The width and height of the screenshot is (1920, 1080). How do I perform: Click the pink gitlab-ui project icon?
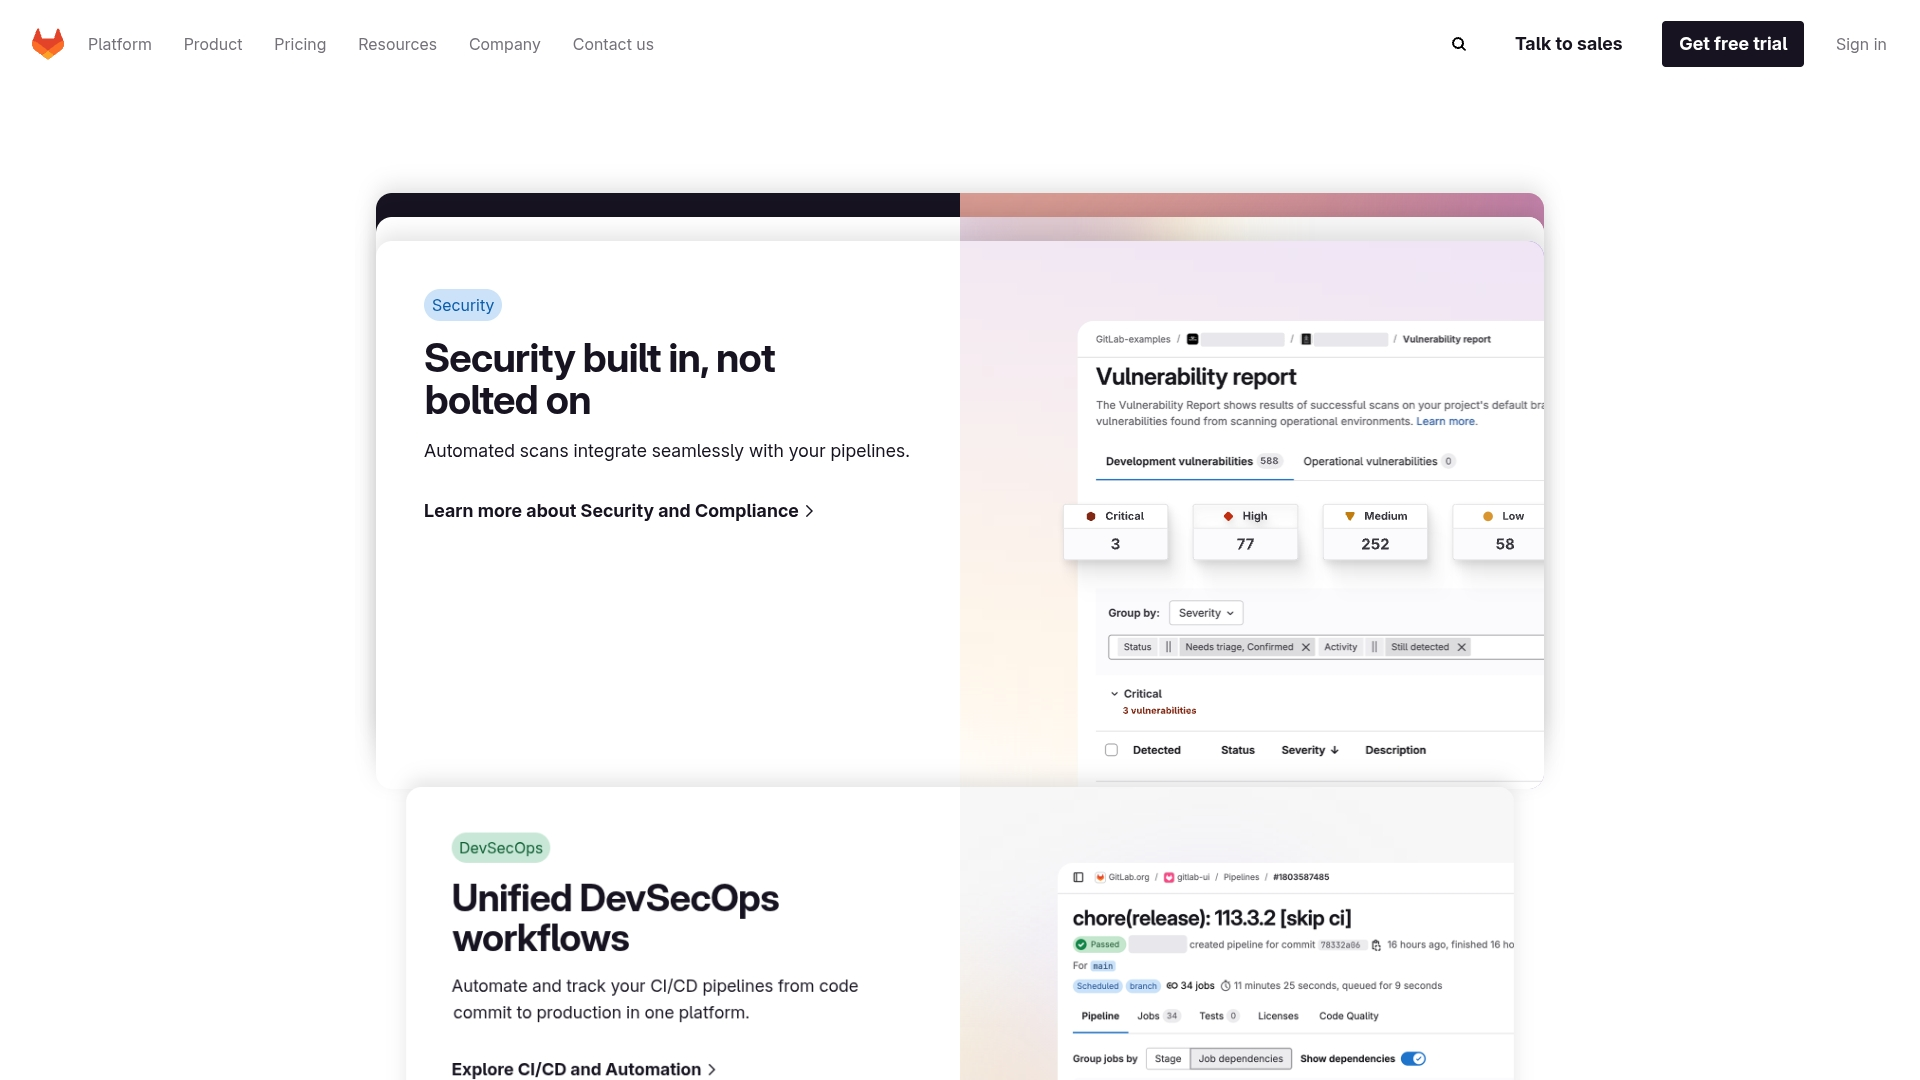pos(1169,877)
